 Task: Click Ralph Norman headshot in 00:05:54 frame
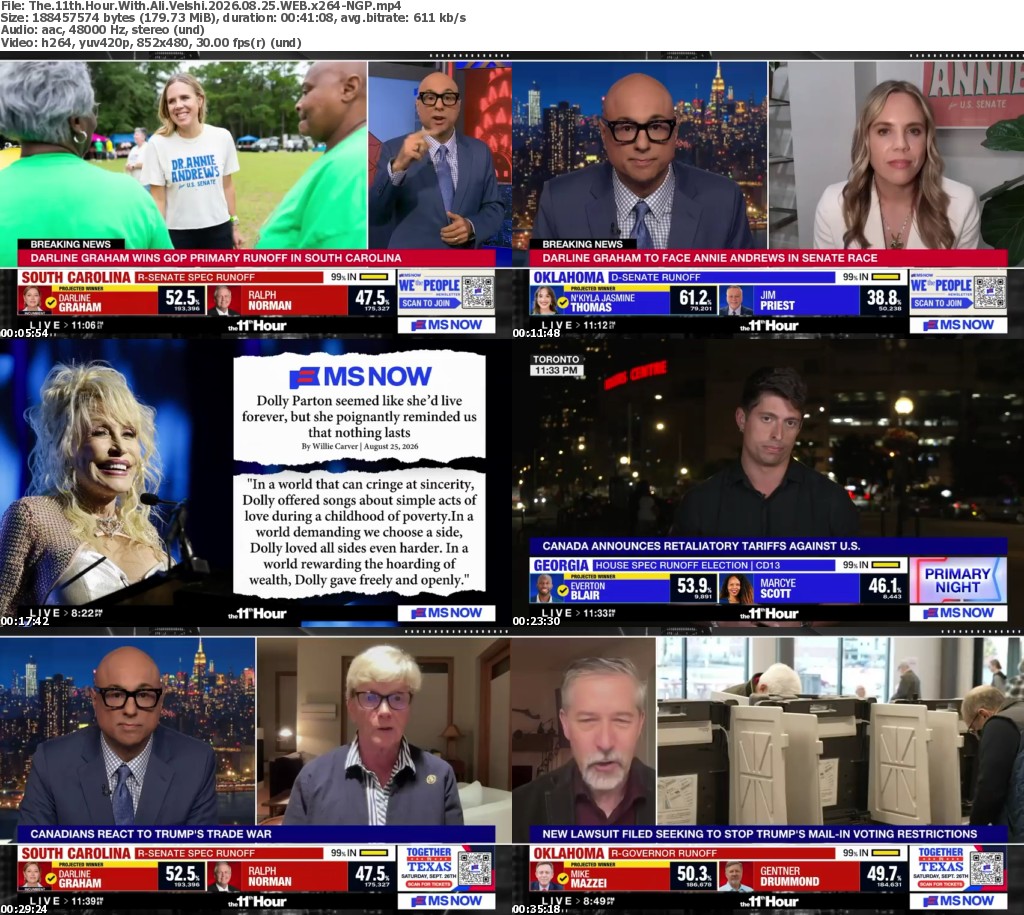coord(223,300)
